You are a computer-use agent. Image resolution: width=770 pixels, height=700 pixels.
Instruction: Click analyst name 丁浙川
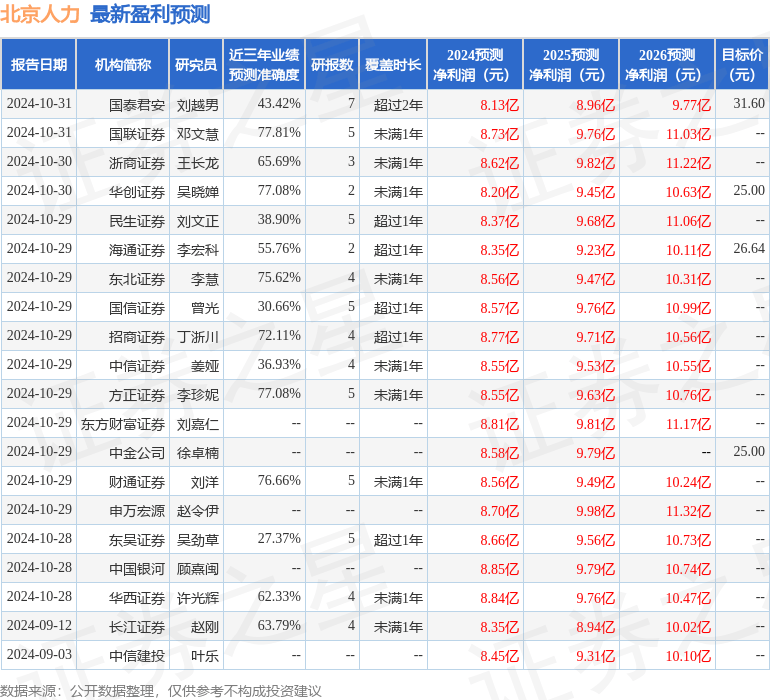[198, 337]
